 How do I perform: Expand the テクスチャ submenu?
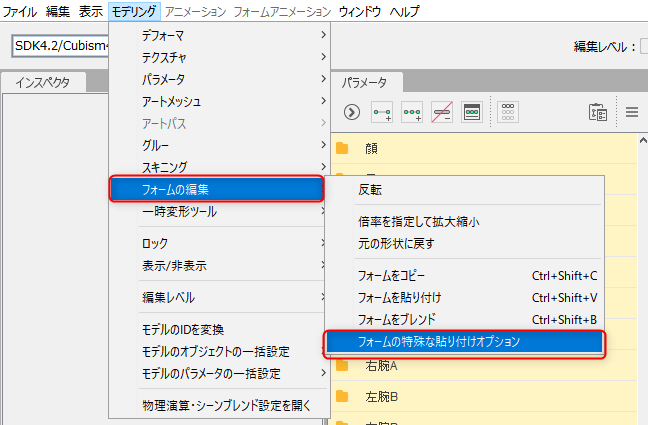pos(219,57)
